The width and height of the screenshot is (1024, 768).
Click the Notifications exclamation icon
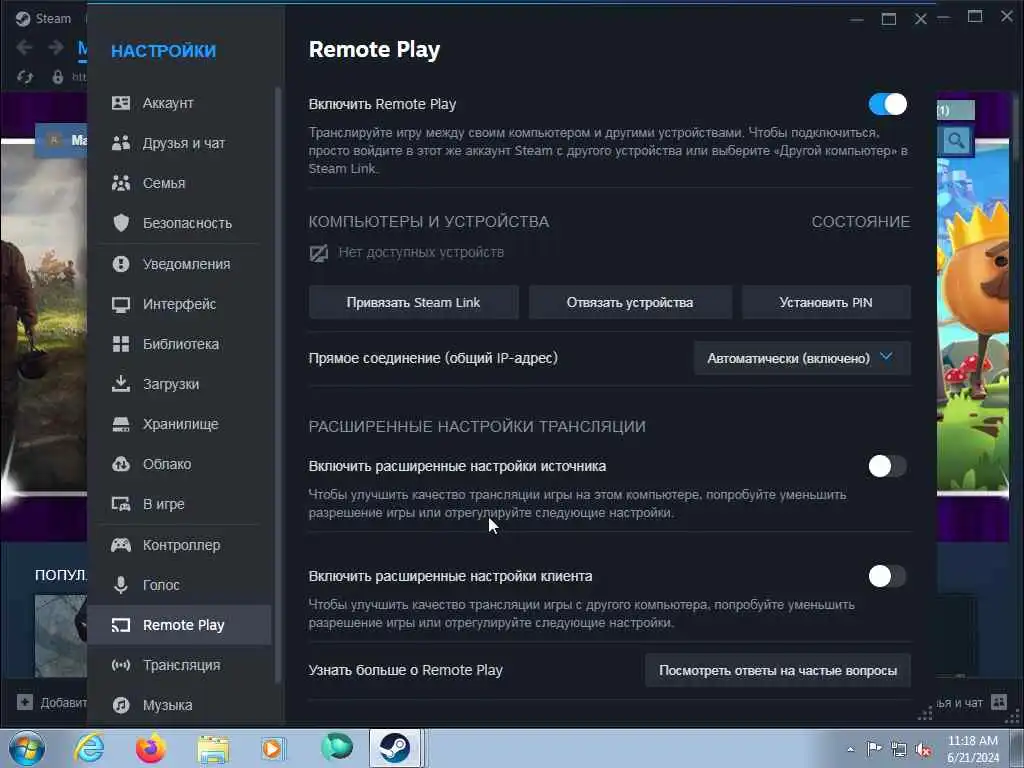[x=121, y=264]
